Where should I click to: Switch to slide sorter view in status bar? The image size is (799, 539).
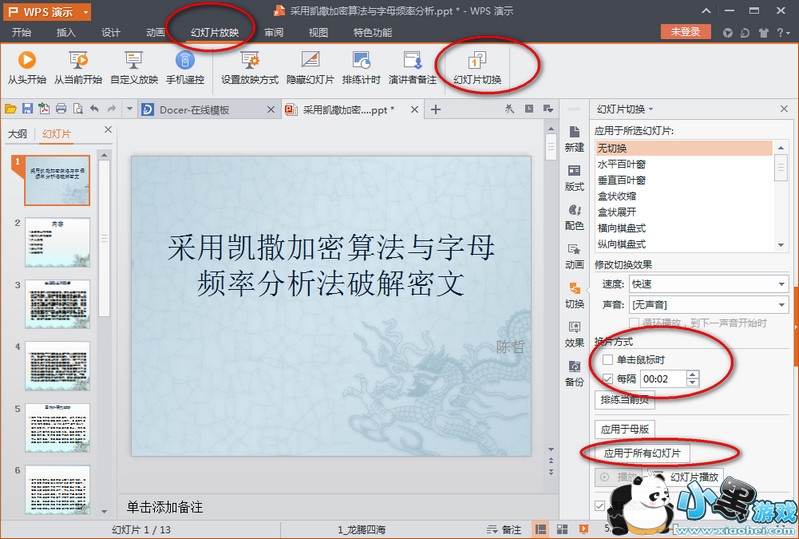pos(562,529)
